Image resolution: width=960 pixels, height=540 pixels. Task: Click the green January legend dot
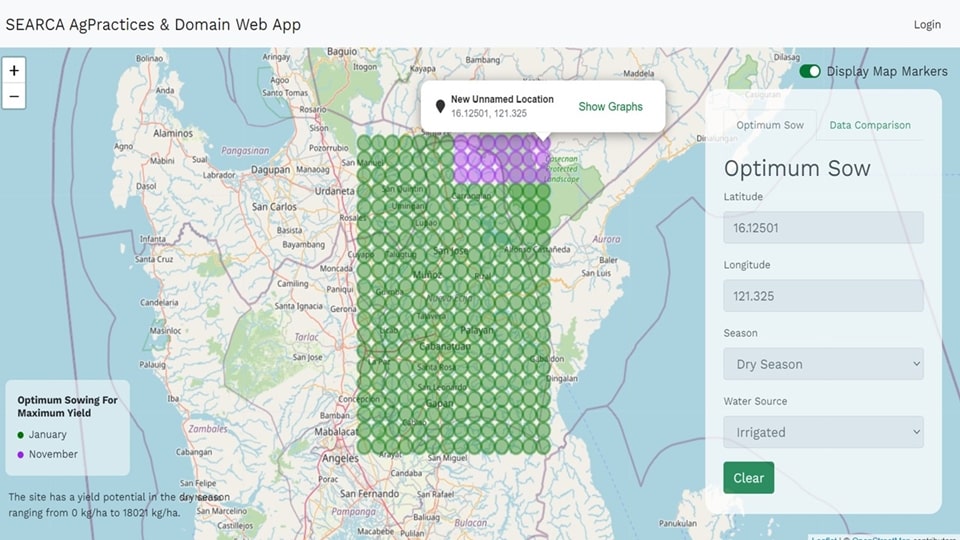click(x=21, y=435)
